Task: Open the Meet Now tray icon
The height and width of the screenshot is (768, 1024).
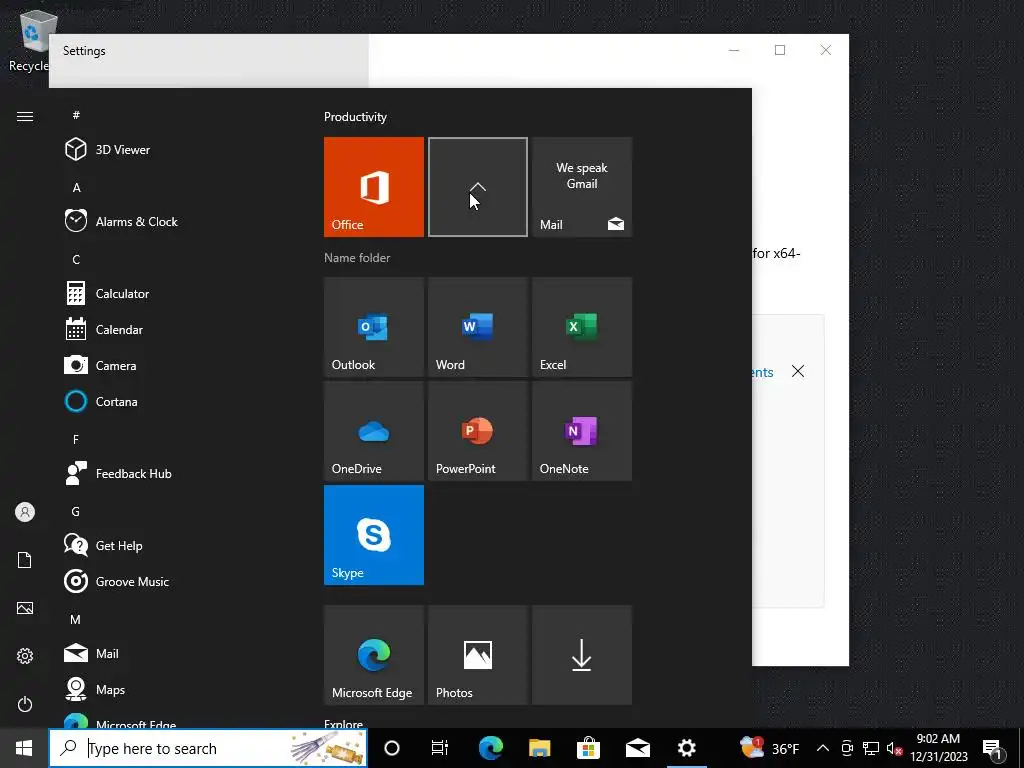Action: tap(847, 748)
